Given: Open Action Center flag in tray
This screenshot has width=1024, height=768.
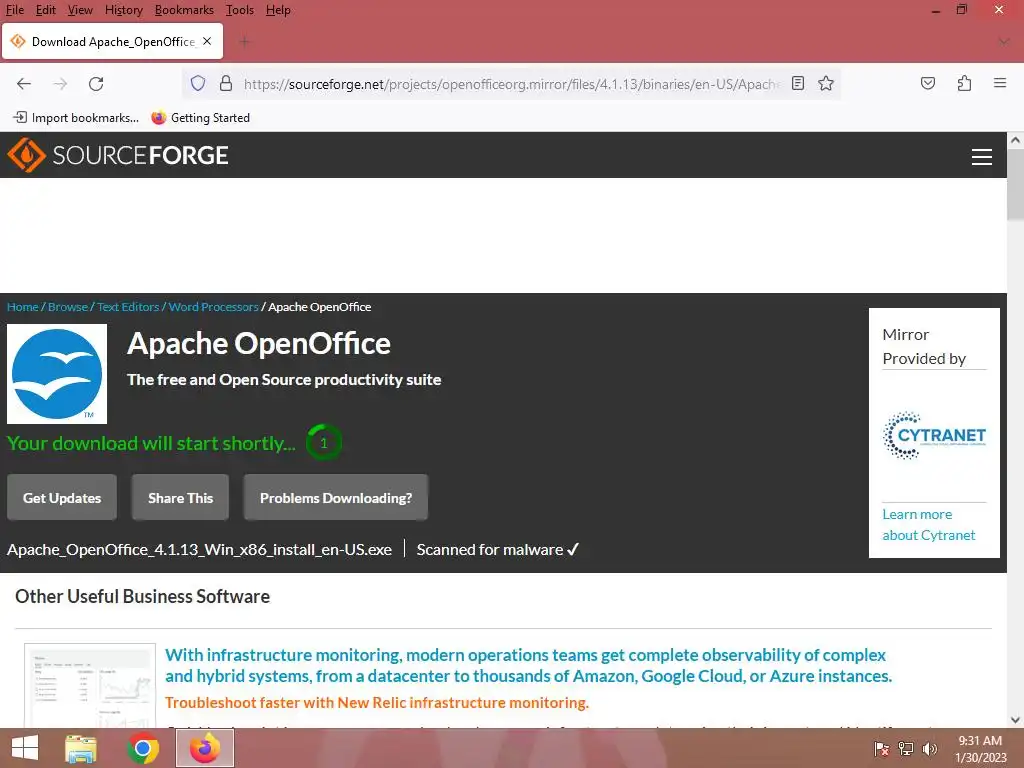Looking at the screenshot, I should coord(882,749).
